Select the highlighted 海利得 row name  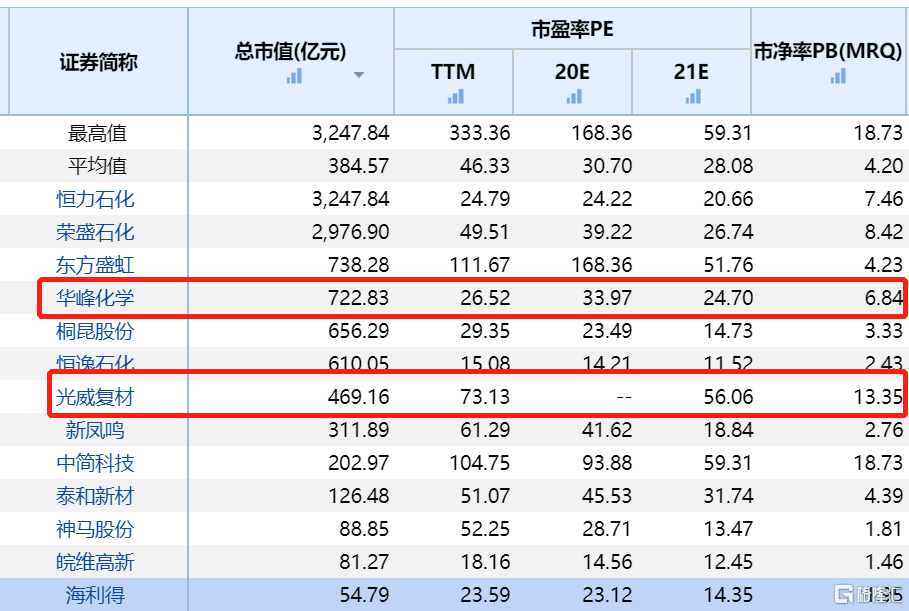point(95,595)
